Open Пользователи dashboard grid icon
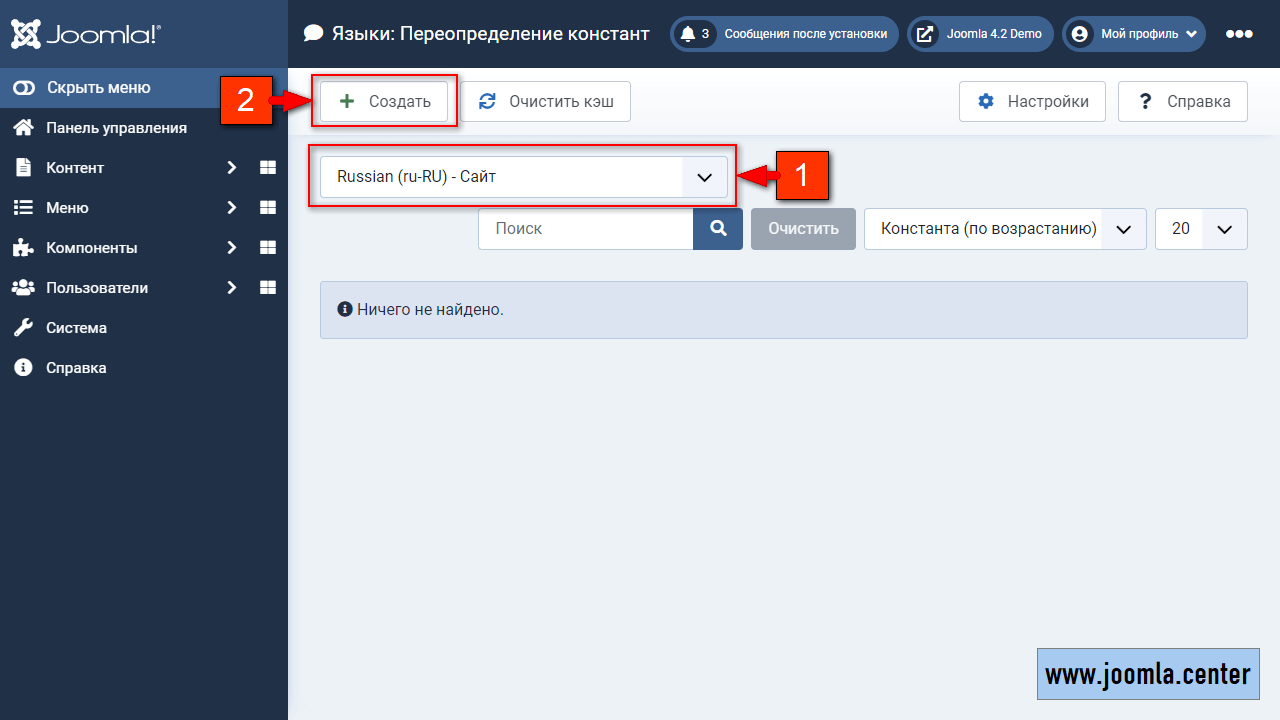Screen dimensions: 1280x720 click(x=268, y=288)
